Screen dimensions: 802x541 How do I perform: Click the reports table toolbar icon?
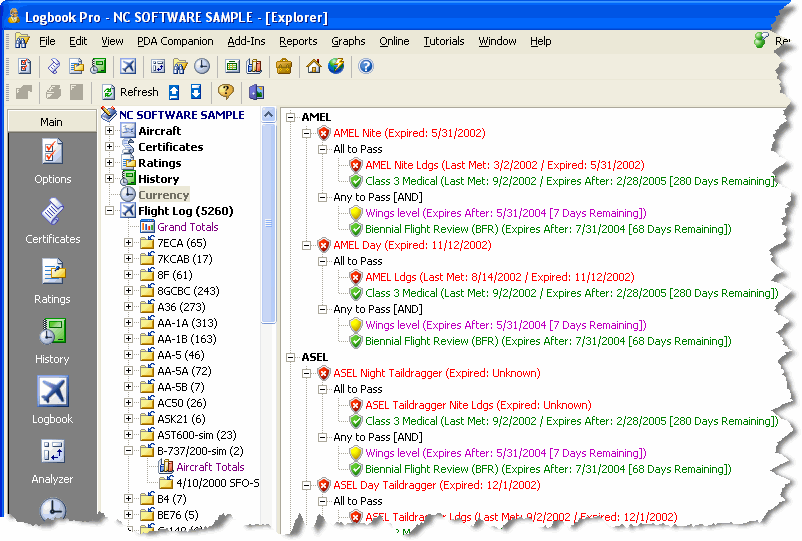coord(232,66)
